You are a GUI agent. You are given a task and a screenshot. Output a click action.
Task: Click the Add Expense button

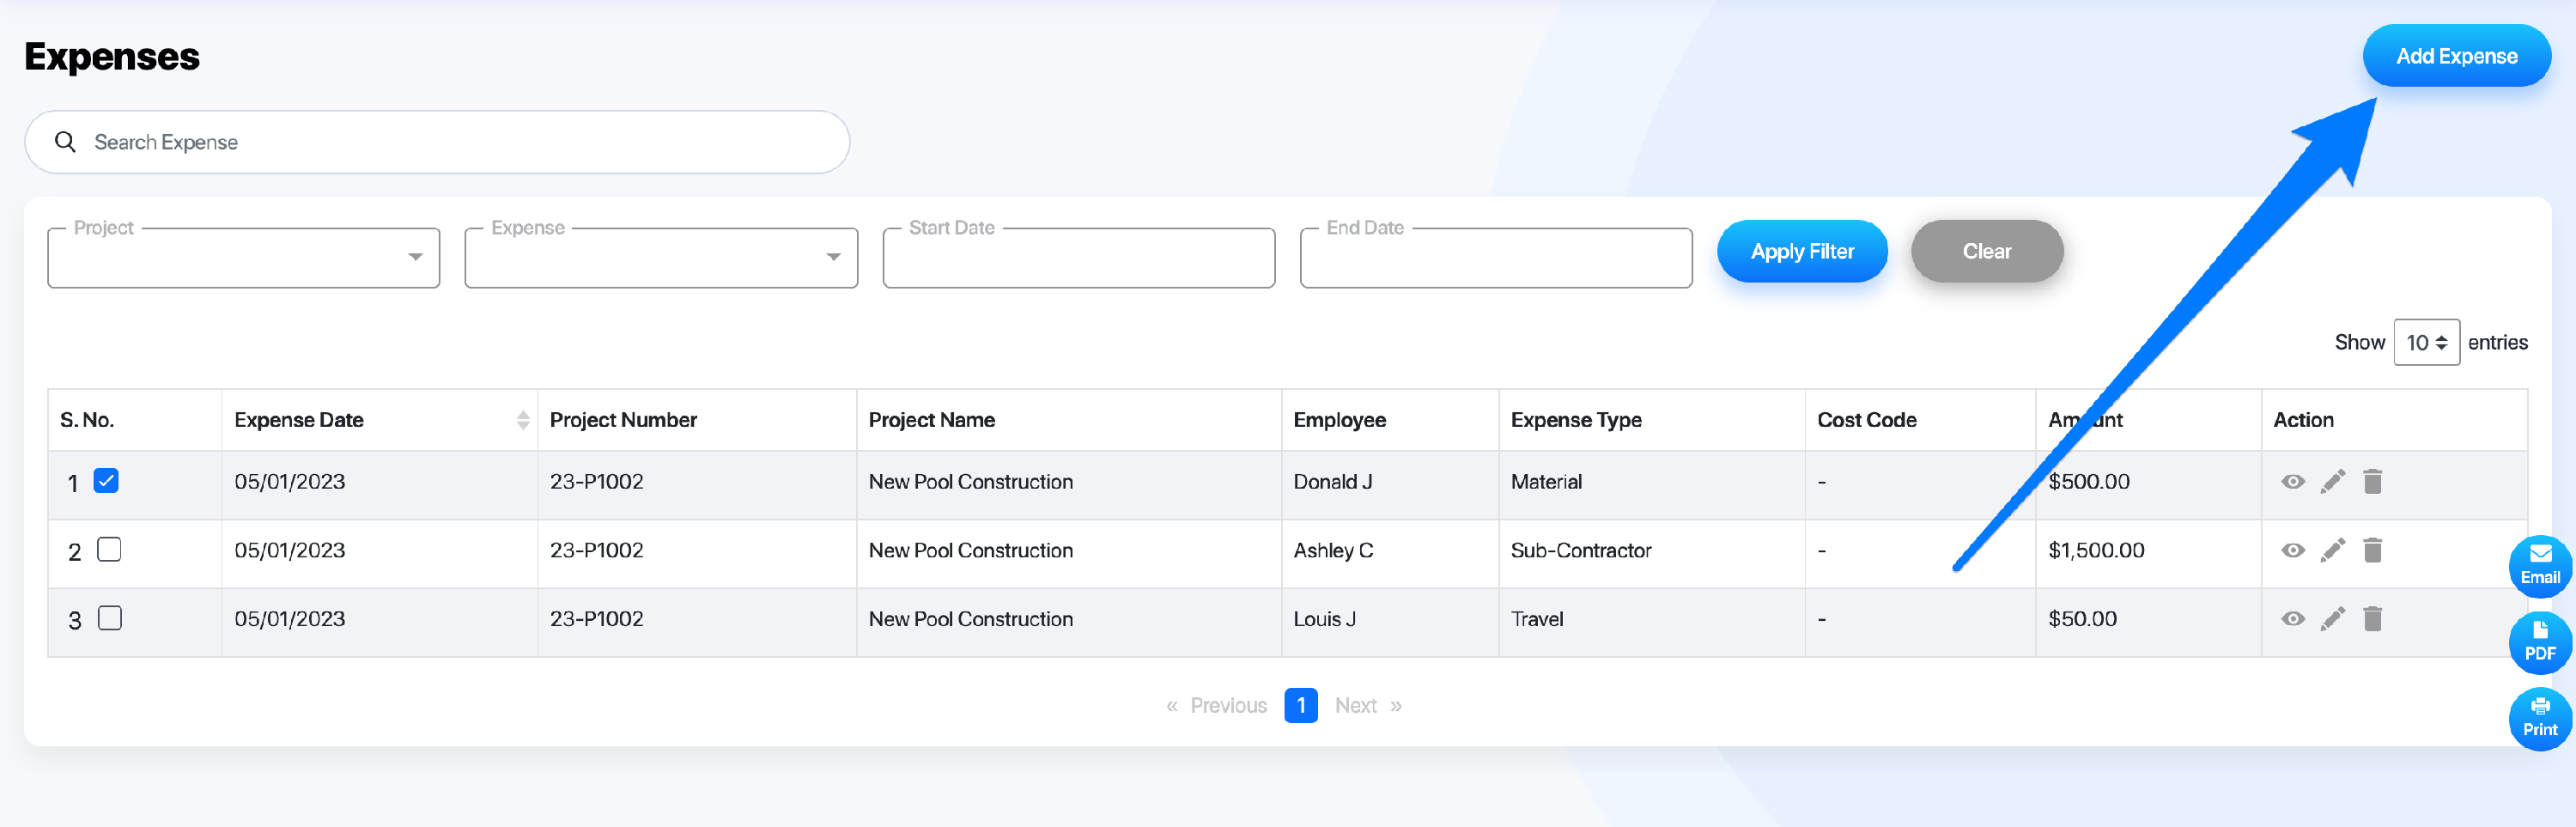point(2456,56)
